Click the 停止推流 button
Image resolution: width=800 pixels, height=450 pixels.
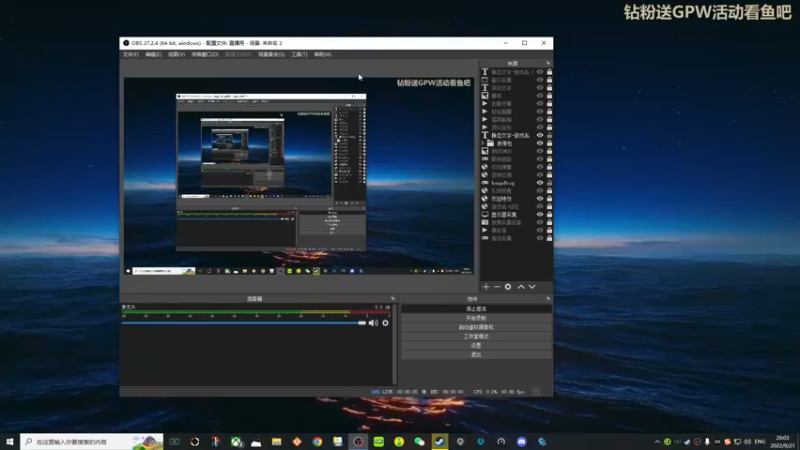[476, 309]
